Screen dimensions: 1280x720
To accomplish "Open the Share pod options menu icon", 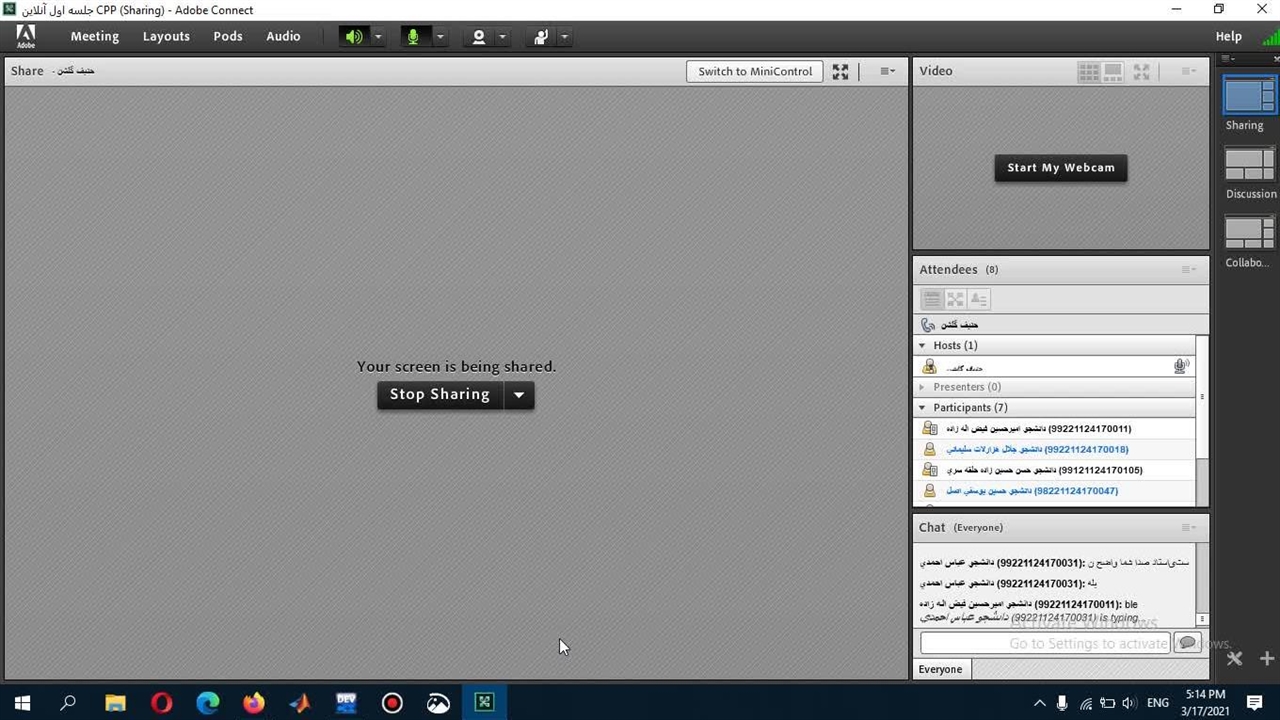I will (887, 71).
